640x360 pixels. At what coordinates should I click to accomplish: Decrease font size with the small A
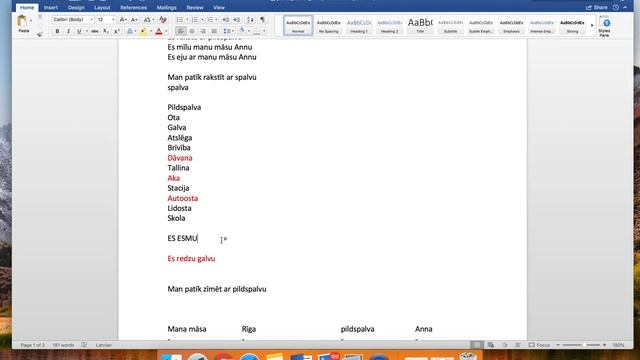[x=133, y=20]
